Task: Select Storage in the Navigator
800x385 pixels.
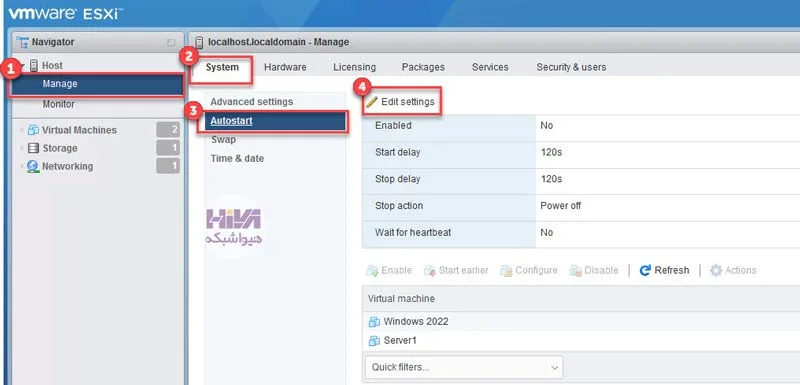Action: pos(60,148)
